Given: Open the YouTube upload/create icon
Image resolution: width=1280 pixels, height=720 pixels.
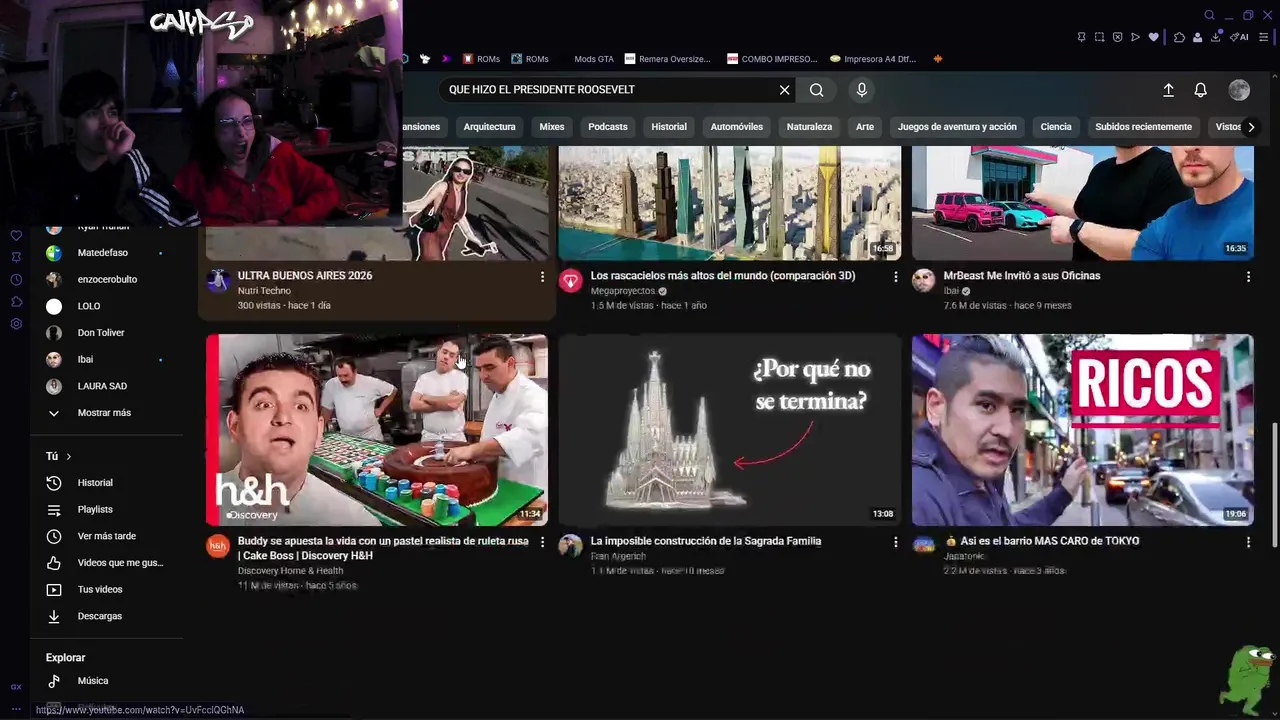Looking at the screenshot, I should coord(1168,90).
